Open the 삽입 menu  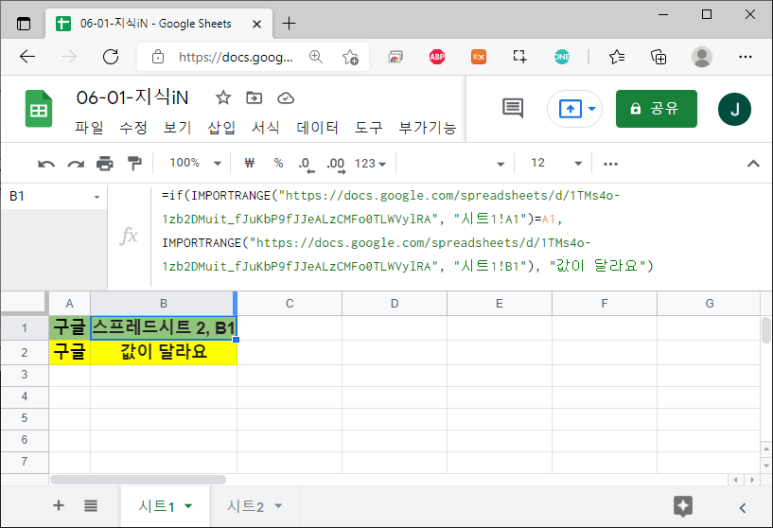pos(221,128)
